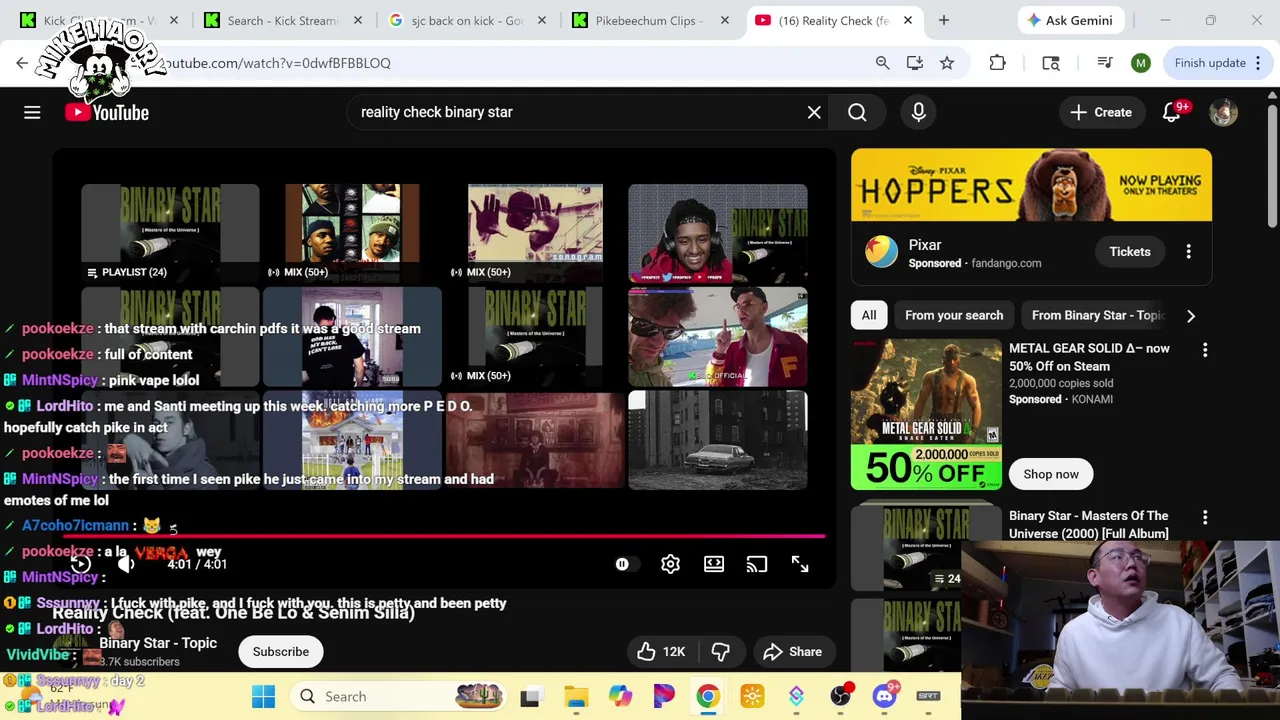Image resolution: width=1280 pixels, height=720 pixels.
Task: Open OBS Studio from the taskbar
Action: tap(841, 696)
